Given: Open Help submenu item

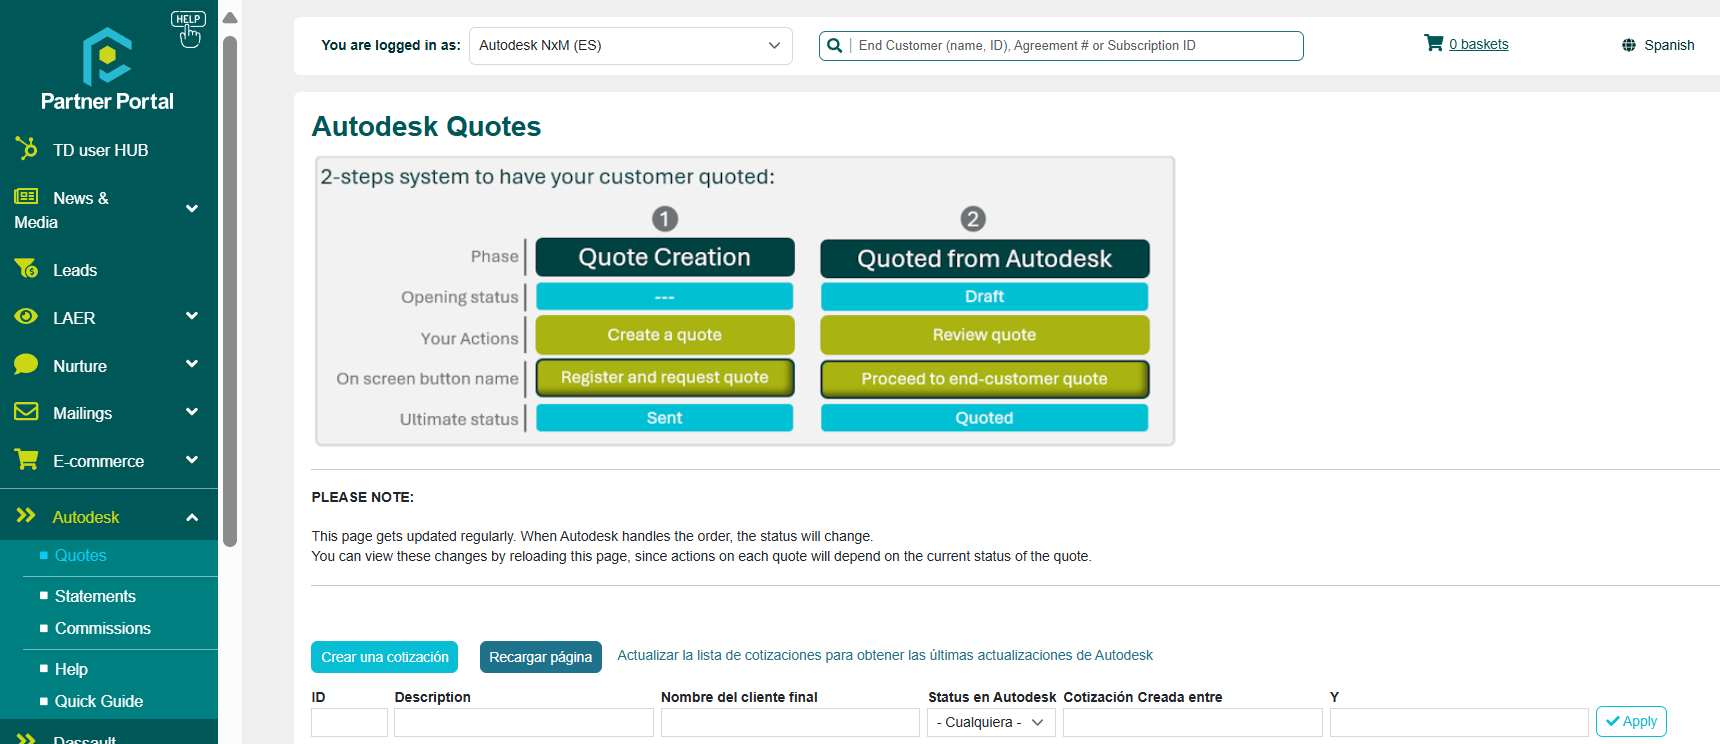Looking at the screenshot, I should [71, 669].
